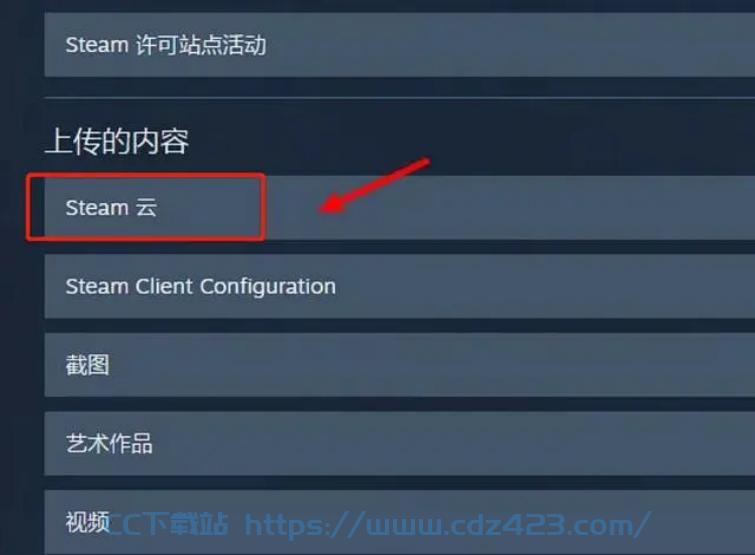The image size is (755, 555).
Task: Click the word Steam inside the red box
Action: [97, 207]
